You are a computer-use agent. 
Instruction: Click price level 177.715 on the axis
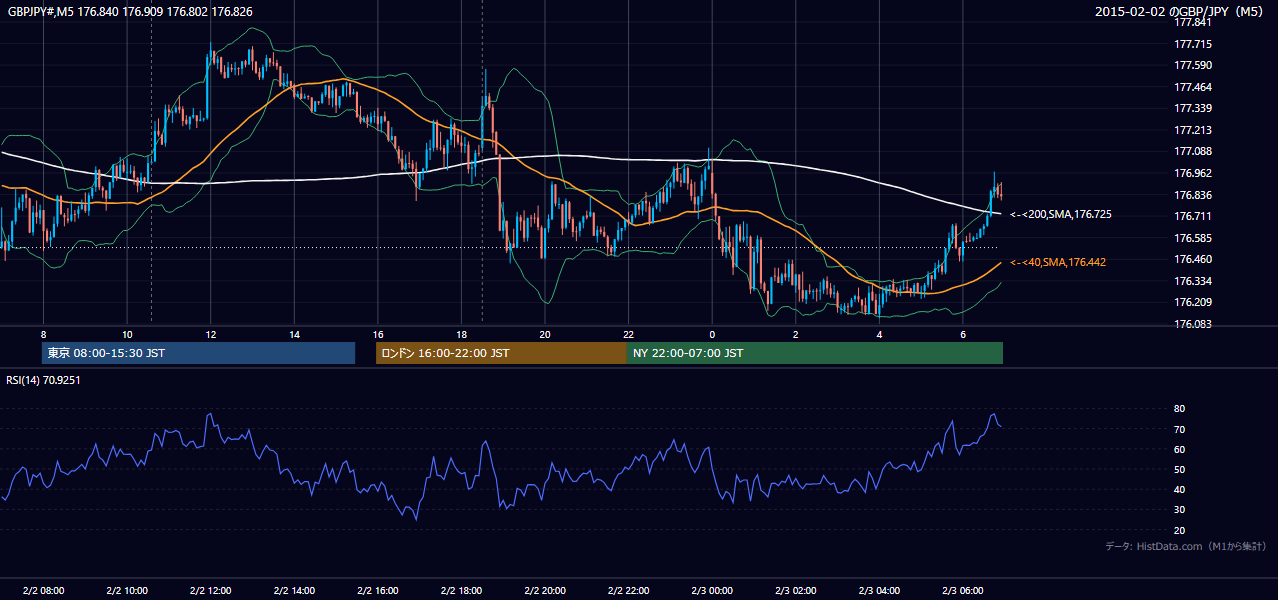tap(1192, 44)
